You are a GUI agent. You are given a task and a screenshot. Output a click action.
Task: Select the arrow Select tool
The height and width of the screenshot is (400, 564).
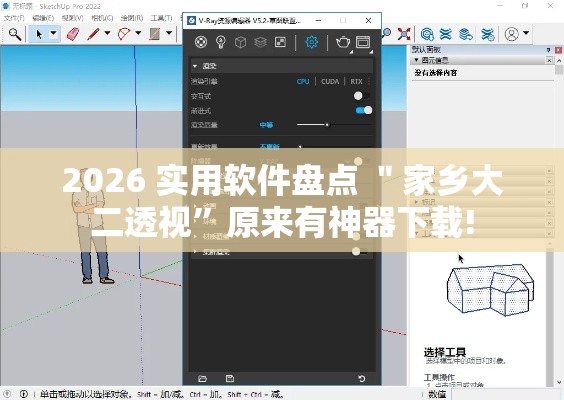point(39,34)
